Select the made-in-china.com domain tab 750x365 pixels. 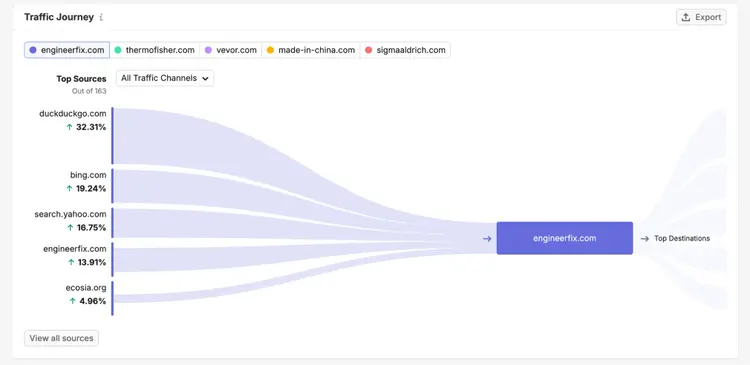click(x=311, y=50)
